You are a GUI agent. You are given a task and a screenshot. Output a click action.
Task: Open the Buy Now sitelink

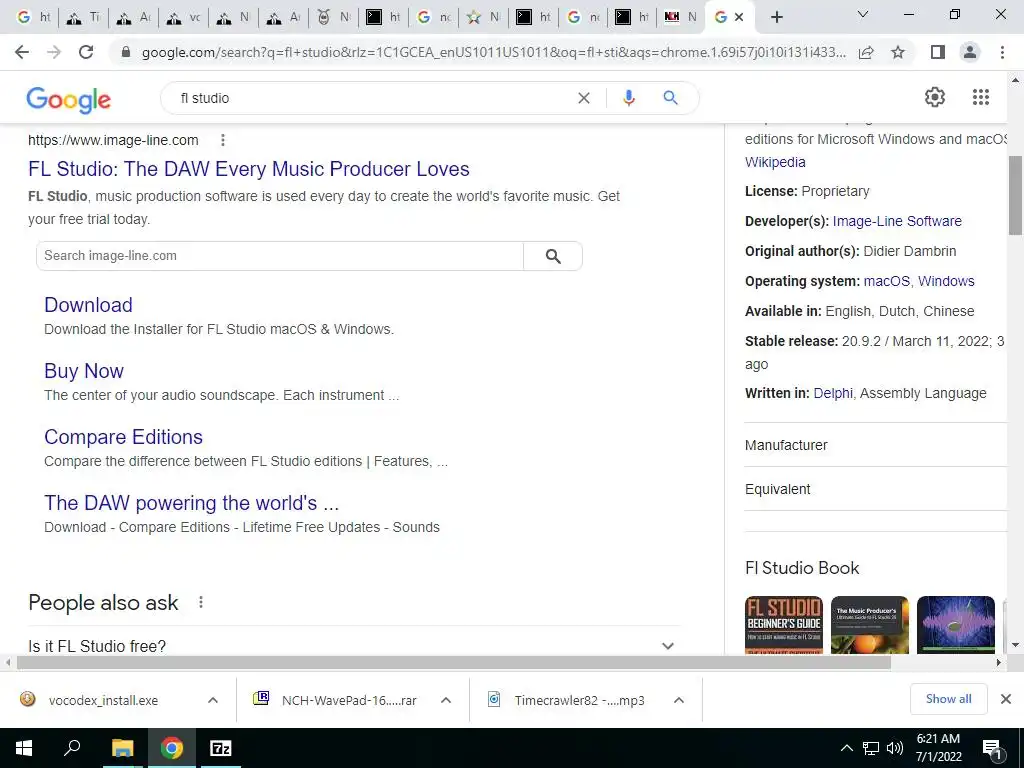click(84, 371)
